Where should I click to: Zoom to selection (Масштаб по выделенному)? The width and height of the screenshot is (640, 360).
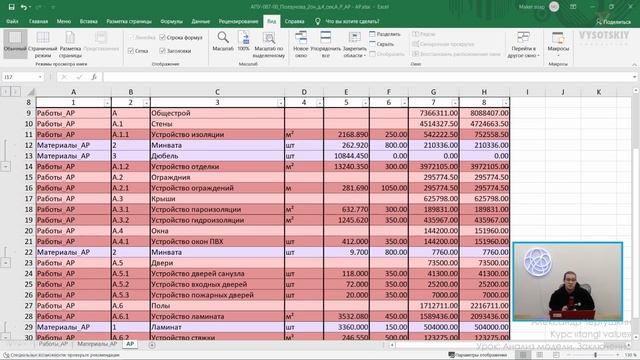coord(269,44)
